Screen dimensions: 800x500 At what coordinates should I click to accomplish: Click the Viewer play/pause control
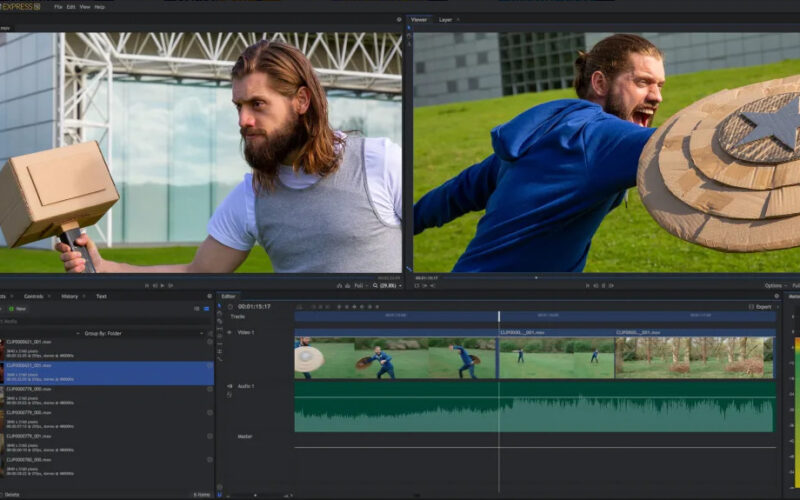coord(604,286)
